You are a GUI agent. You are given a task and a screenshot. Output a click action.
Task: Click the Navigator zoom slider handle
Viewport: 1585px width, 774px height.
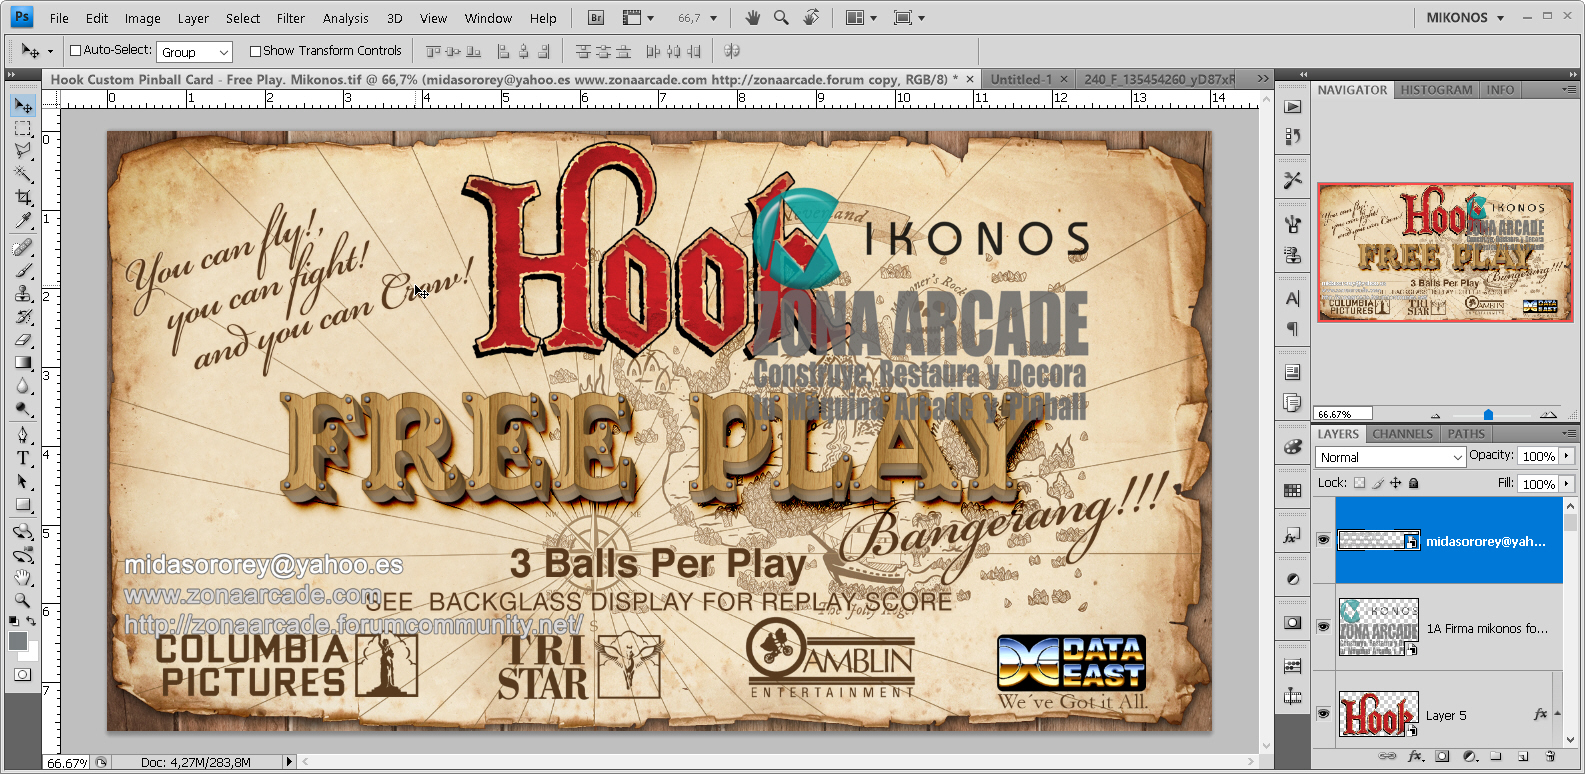(x=1488, y=414)
